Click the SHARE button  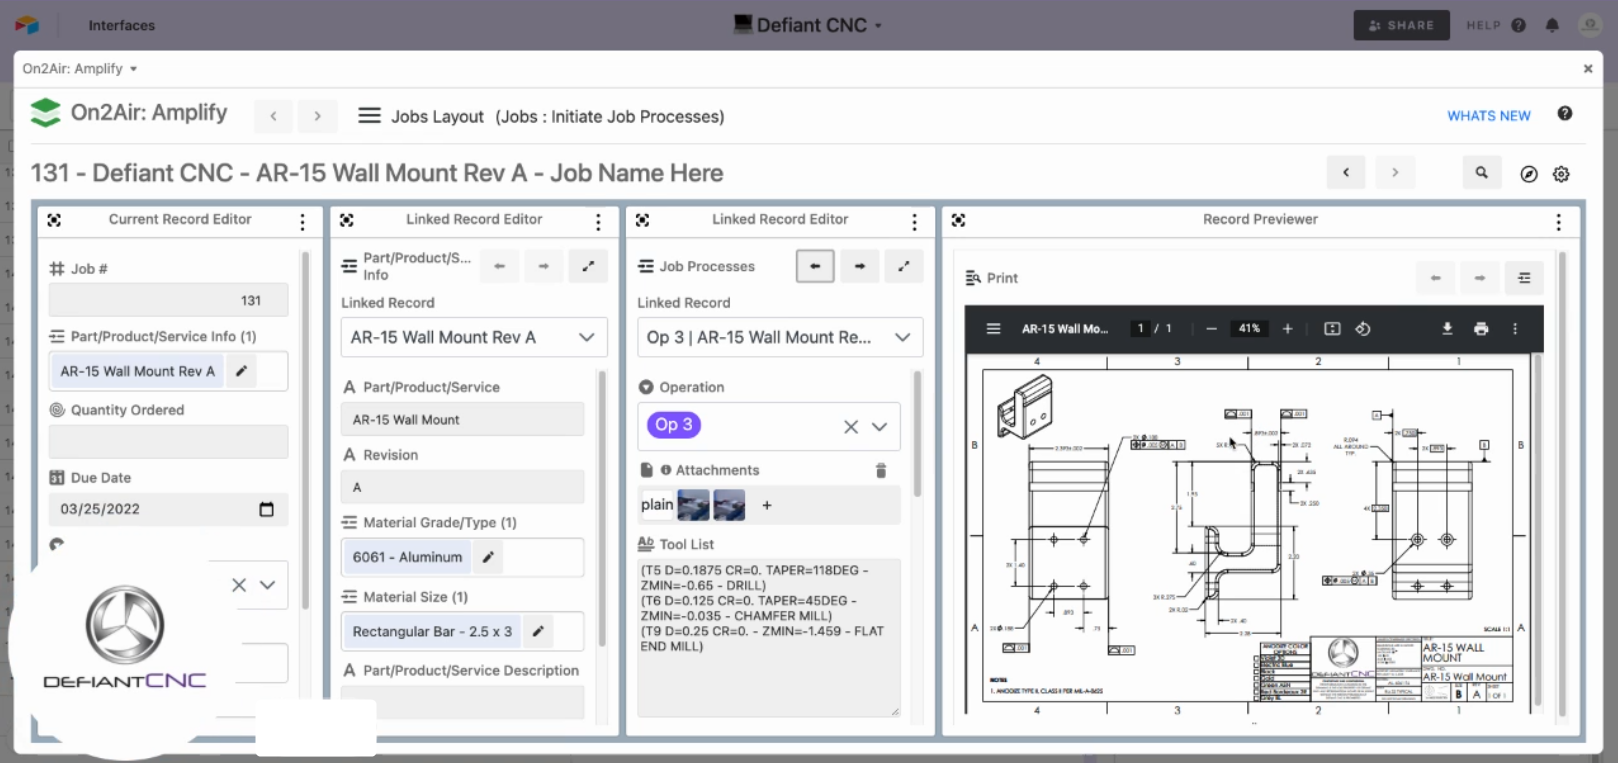point(1401,25)
